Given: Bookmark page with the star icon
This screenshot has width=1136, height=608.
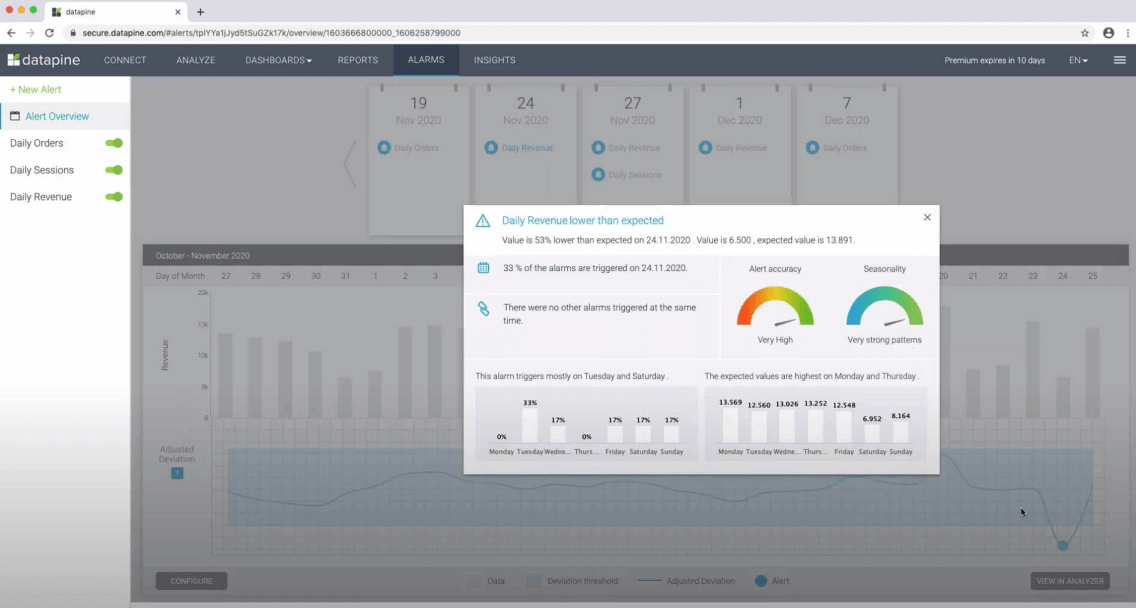Looking at the screenshot, I should pos(1085,33).
